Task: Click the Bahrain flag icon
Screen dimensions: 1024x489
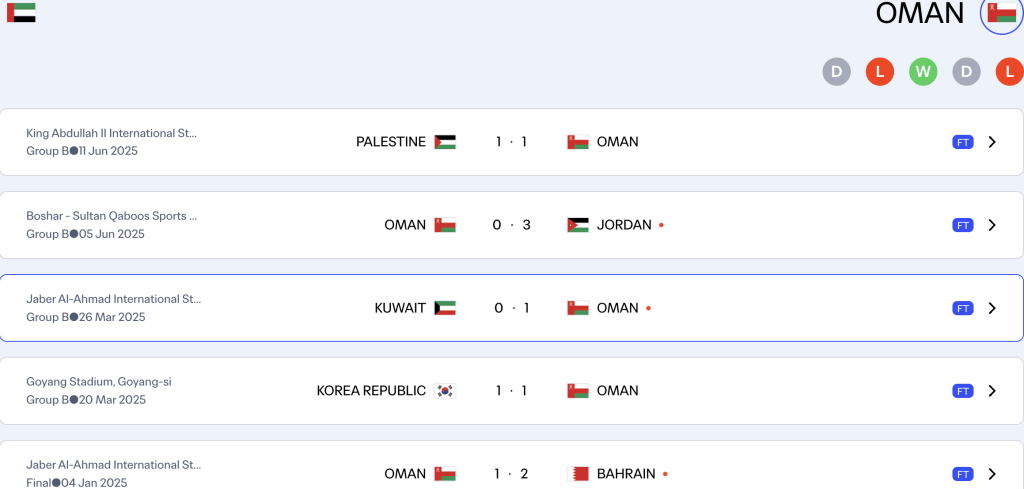Action: 578,474
